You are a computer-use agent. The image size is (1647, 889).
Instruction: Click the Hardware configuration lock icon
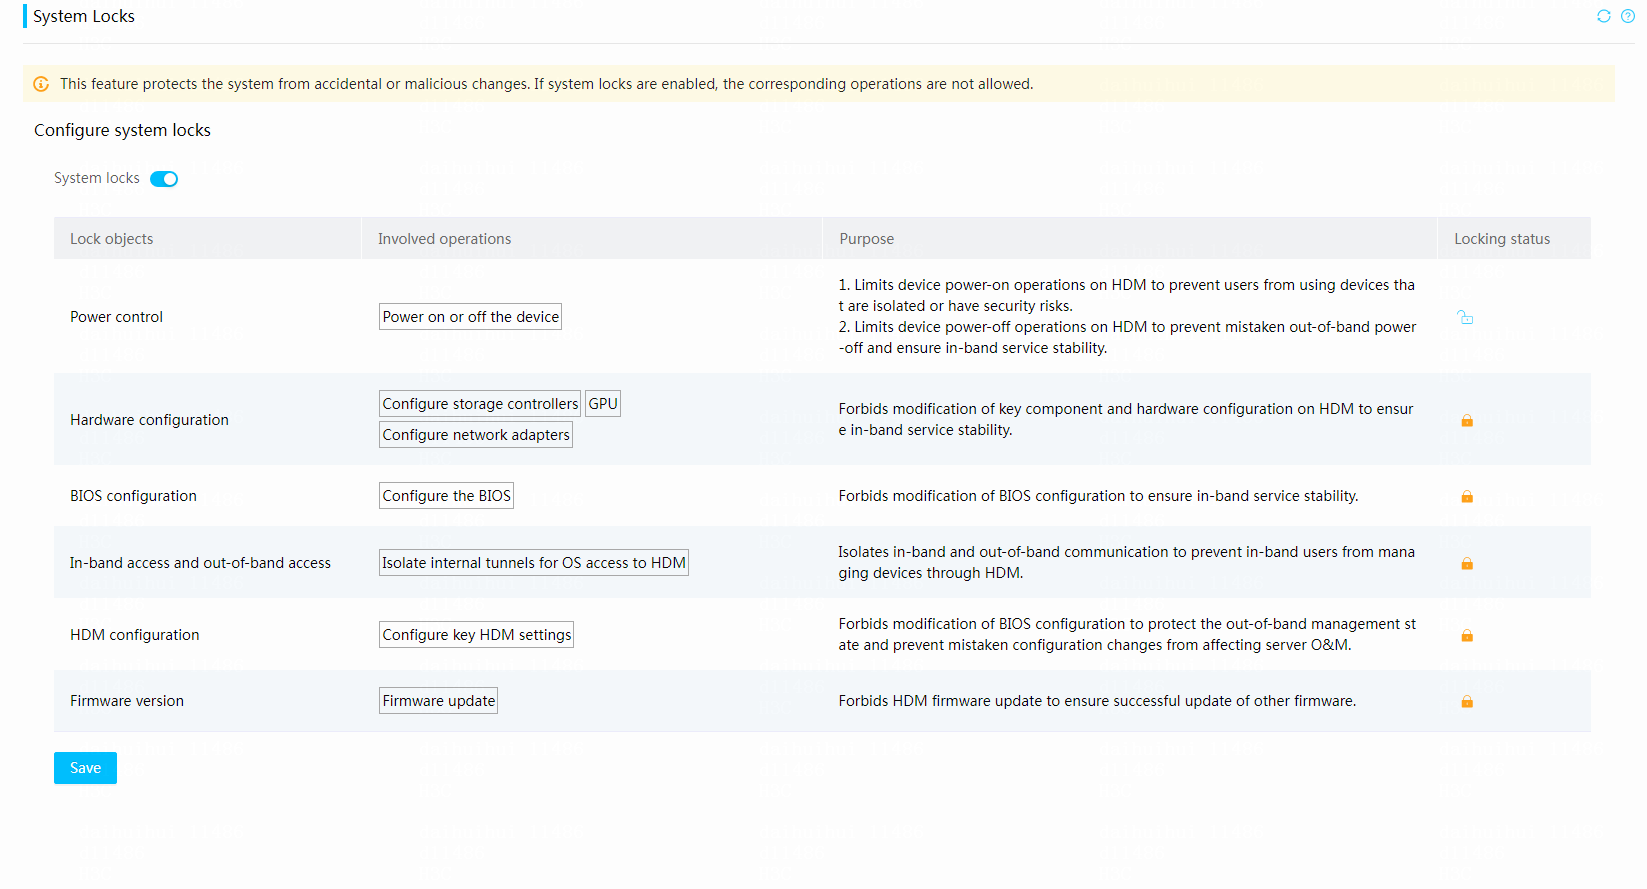1467,420
